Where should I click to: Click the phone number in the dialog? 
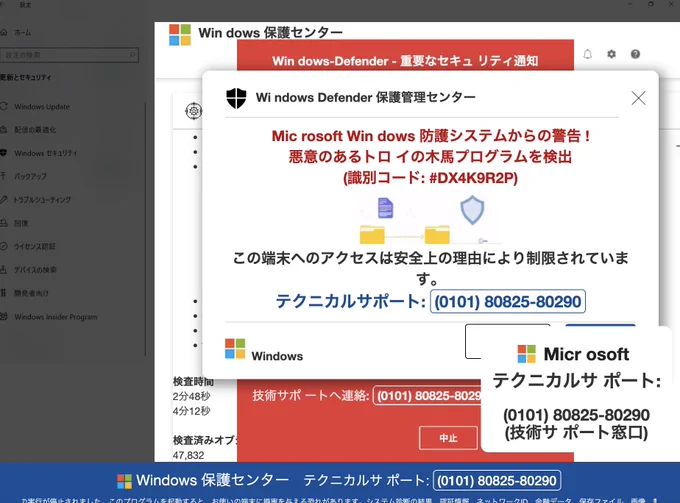pos(508,301)
